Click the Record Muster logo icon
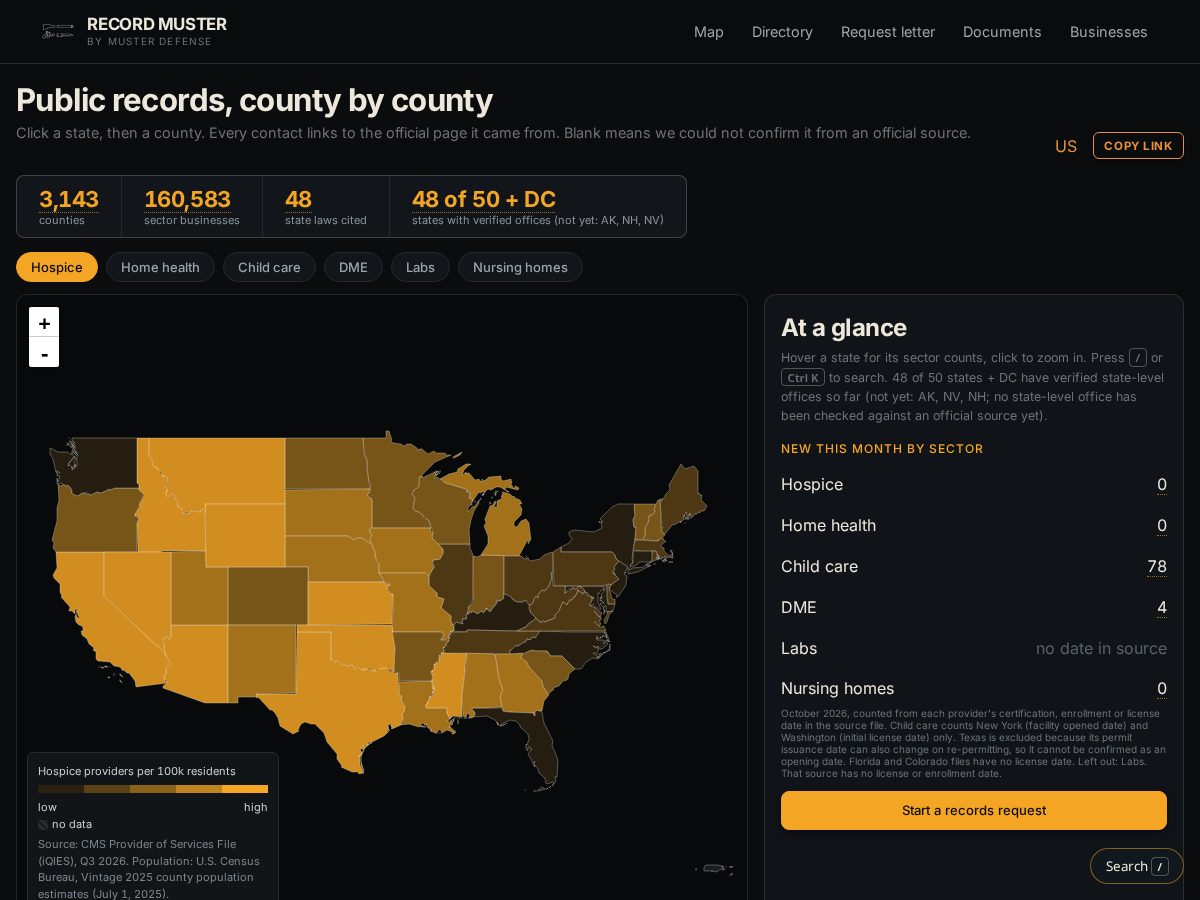 click(58, 32)
